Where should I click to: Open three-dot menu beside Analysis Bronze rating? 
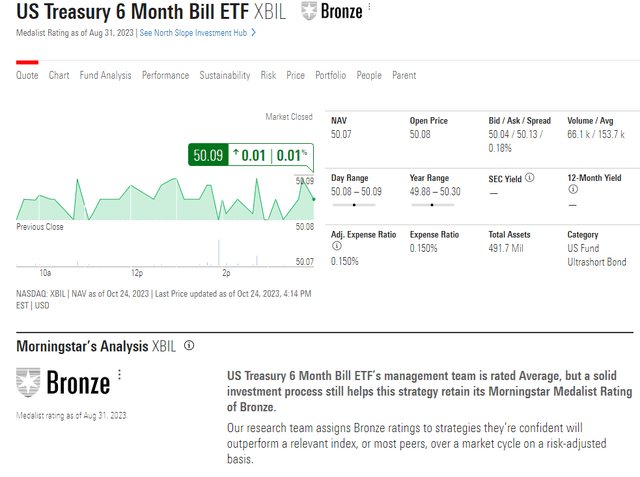coord(119,375)
